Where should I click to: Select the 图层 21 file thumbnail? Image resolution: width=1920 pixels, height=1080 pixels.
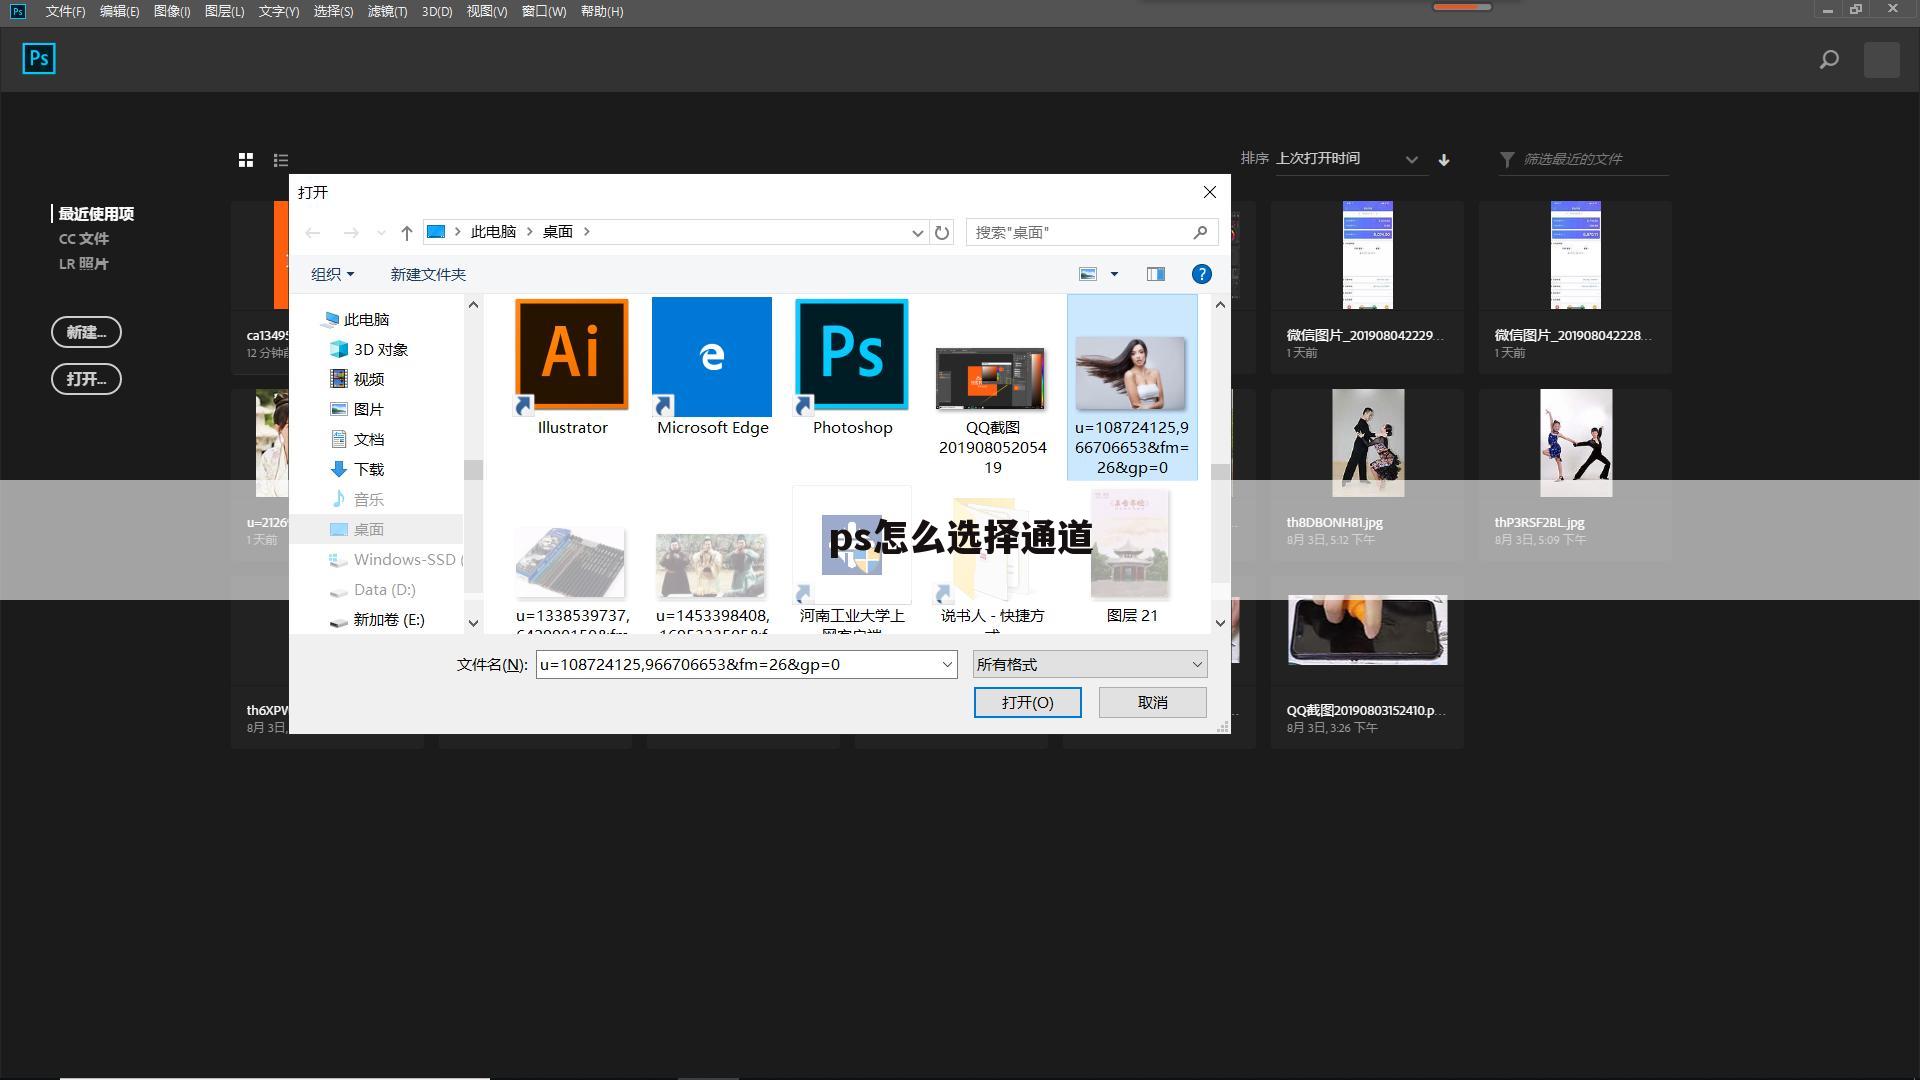[1131, 545]
